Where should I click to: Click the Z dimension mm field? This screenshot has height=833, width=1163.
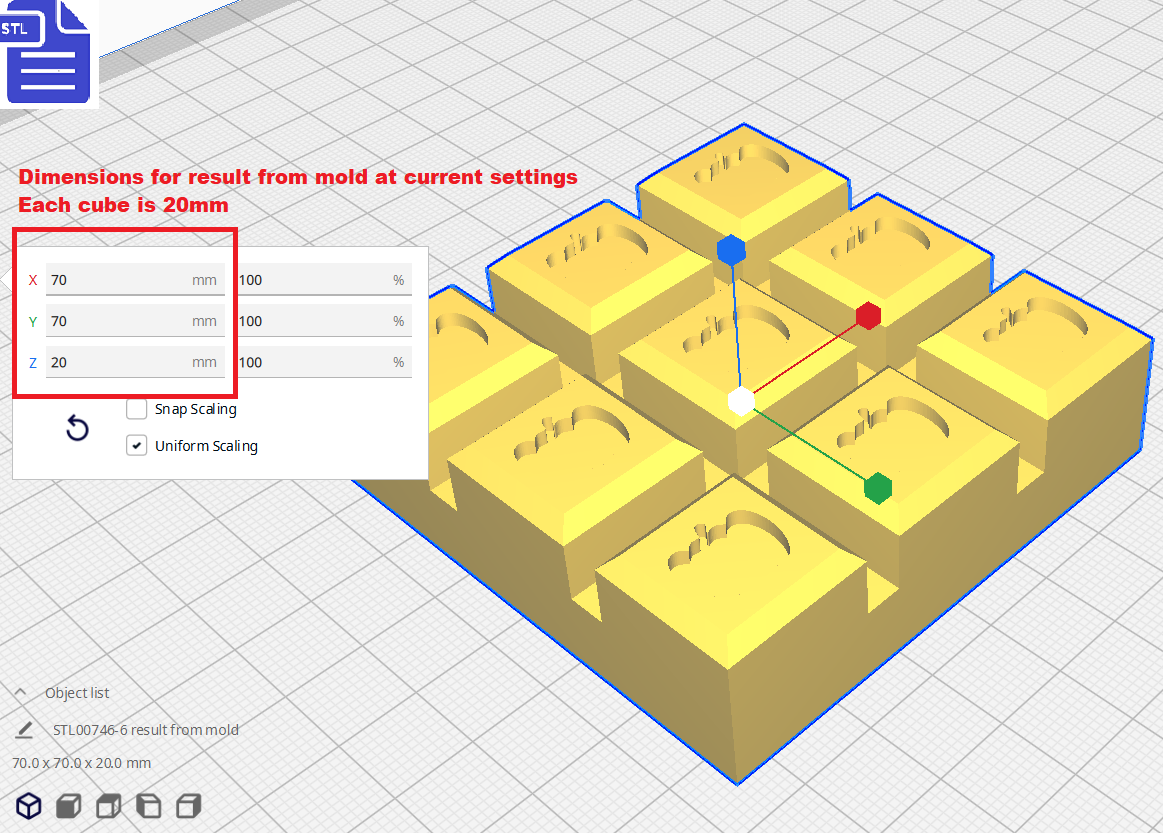click(x=135, y=363)
